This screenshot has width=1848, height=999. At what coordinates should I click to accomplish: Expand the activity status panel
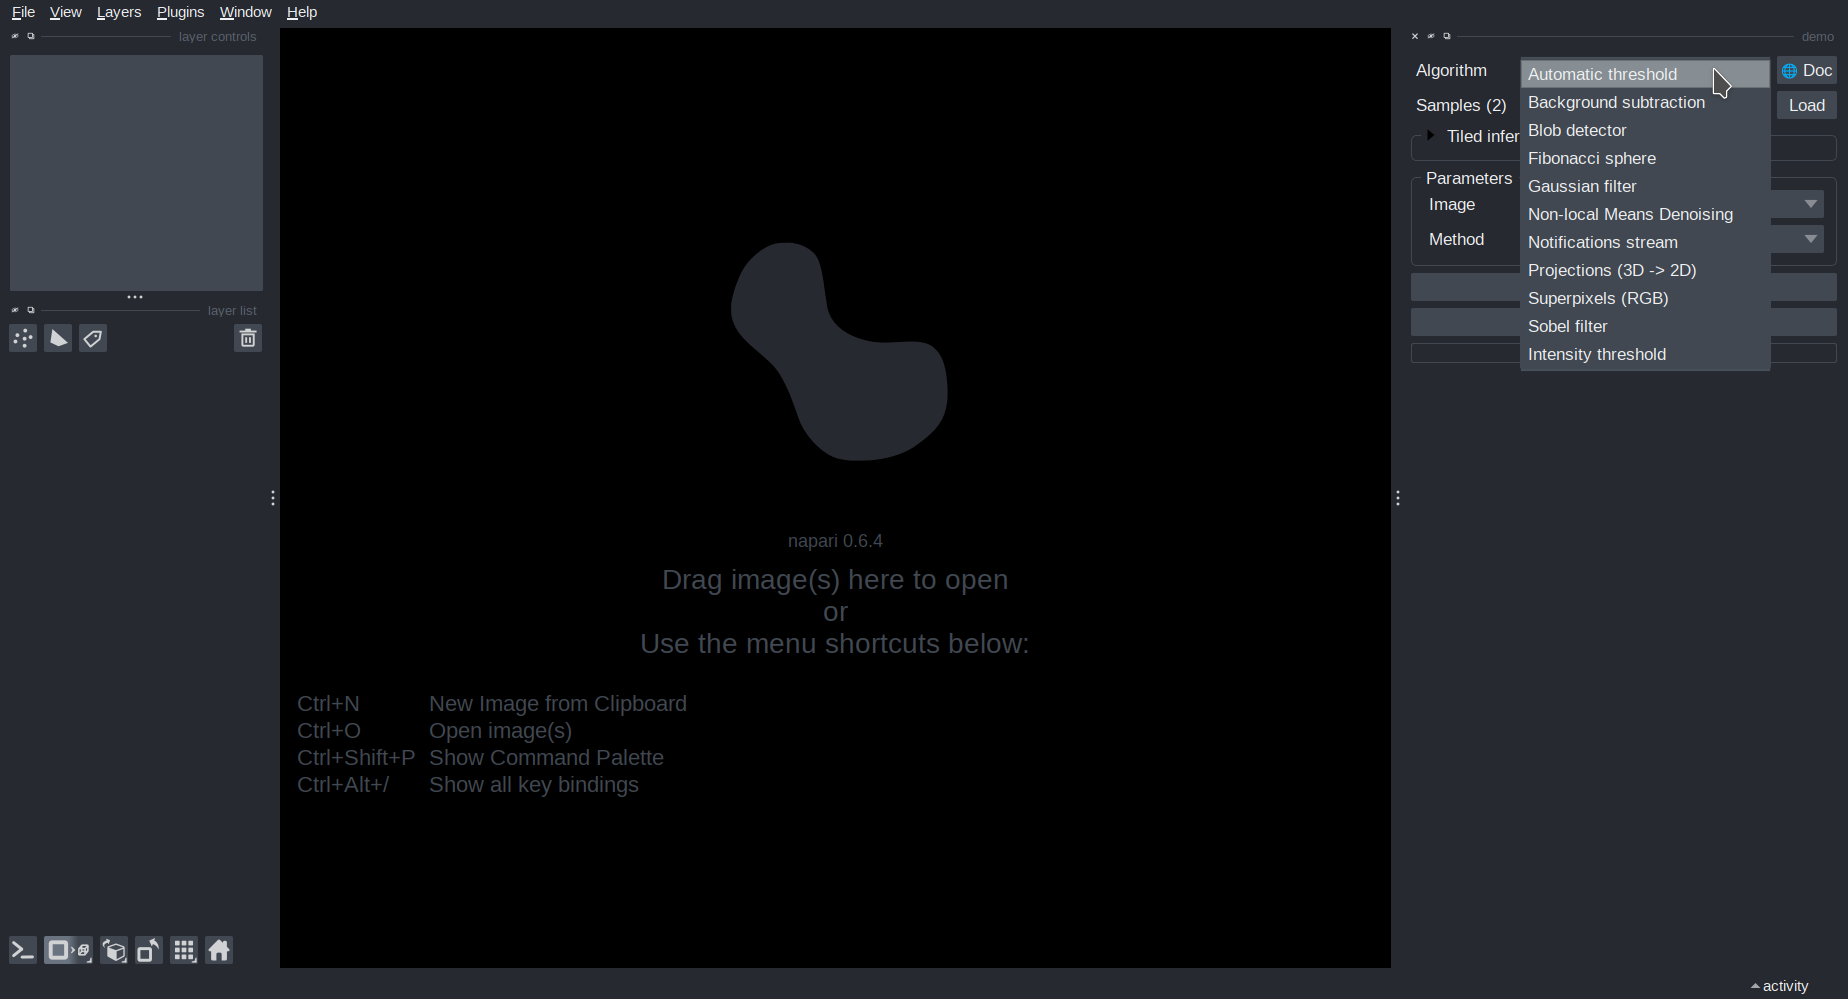tap(1779, 986)
